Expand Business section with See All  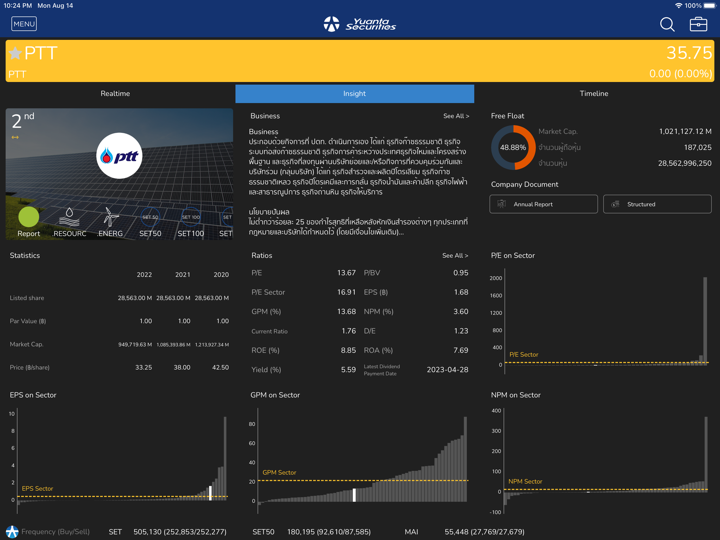pos(456,116)
